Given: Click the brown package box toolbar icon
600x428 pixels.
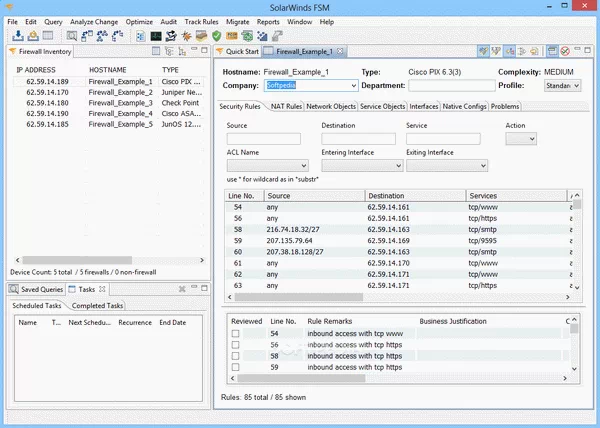Looking at the screenshot, I should [201, 36].
